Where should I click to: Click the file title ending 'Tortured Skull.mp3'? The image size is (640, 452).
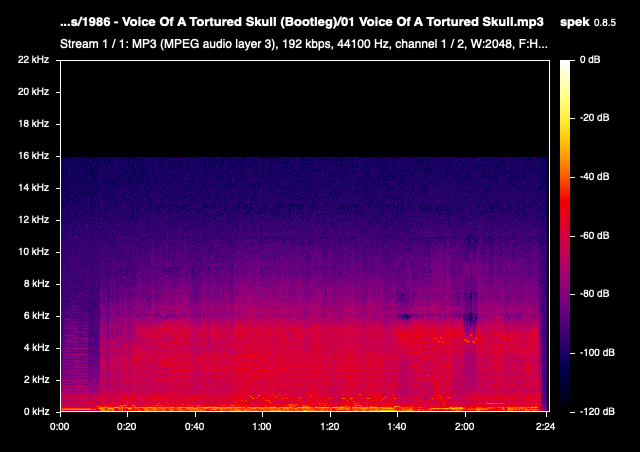click(x=302, y=22)
